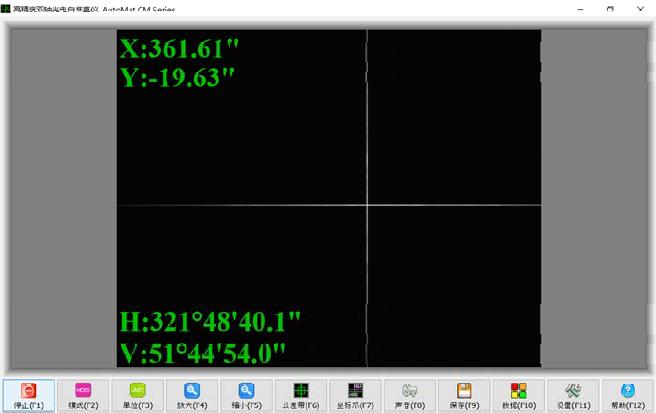Close the AutoMat window
The height and width of the screenshot is (413, 656).
640,7
